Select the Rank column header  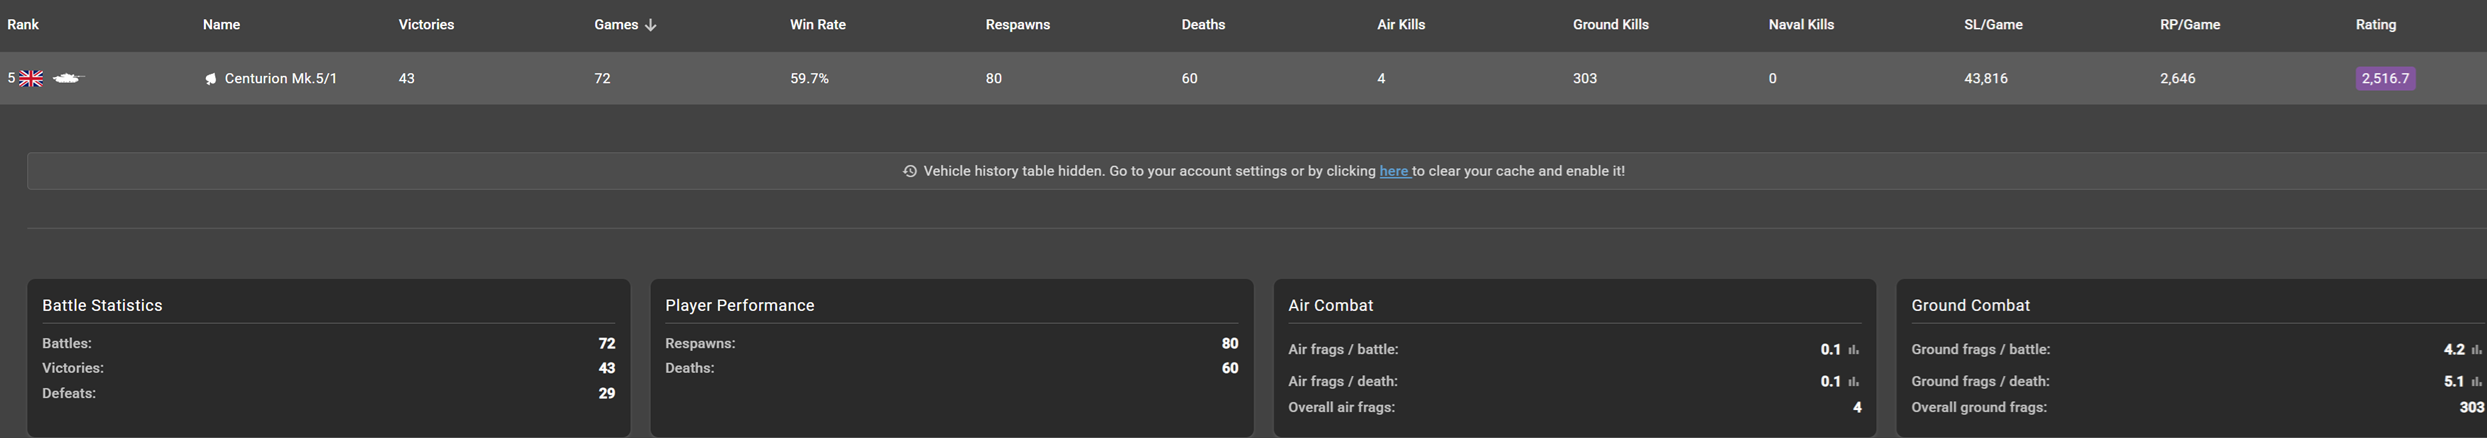point(23,25)
